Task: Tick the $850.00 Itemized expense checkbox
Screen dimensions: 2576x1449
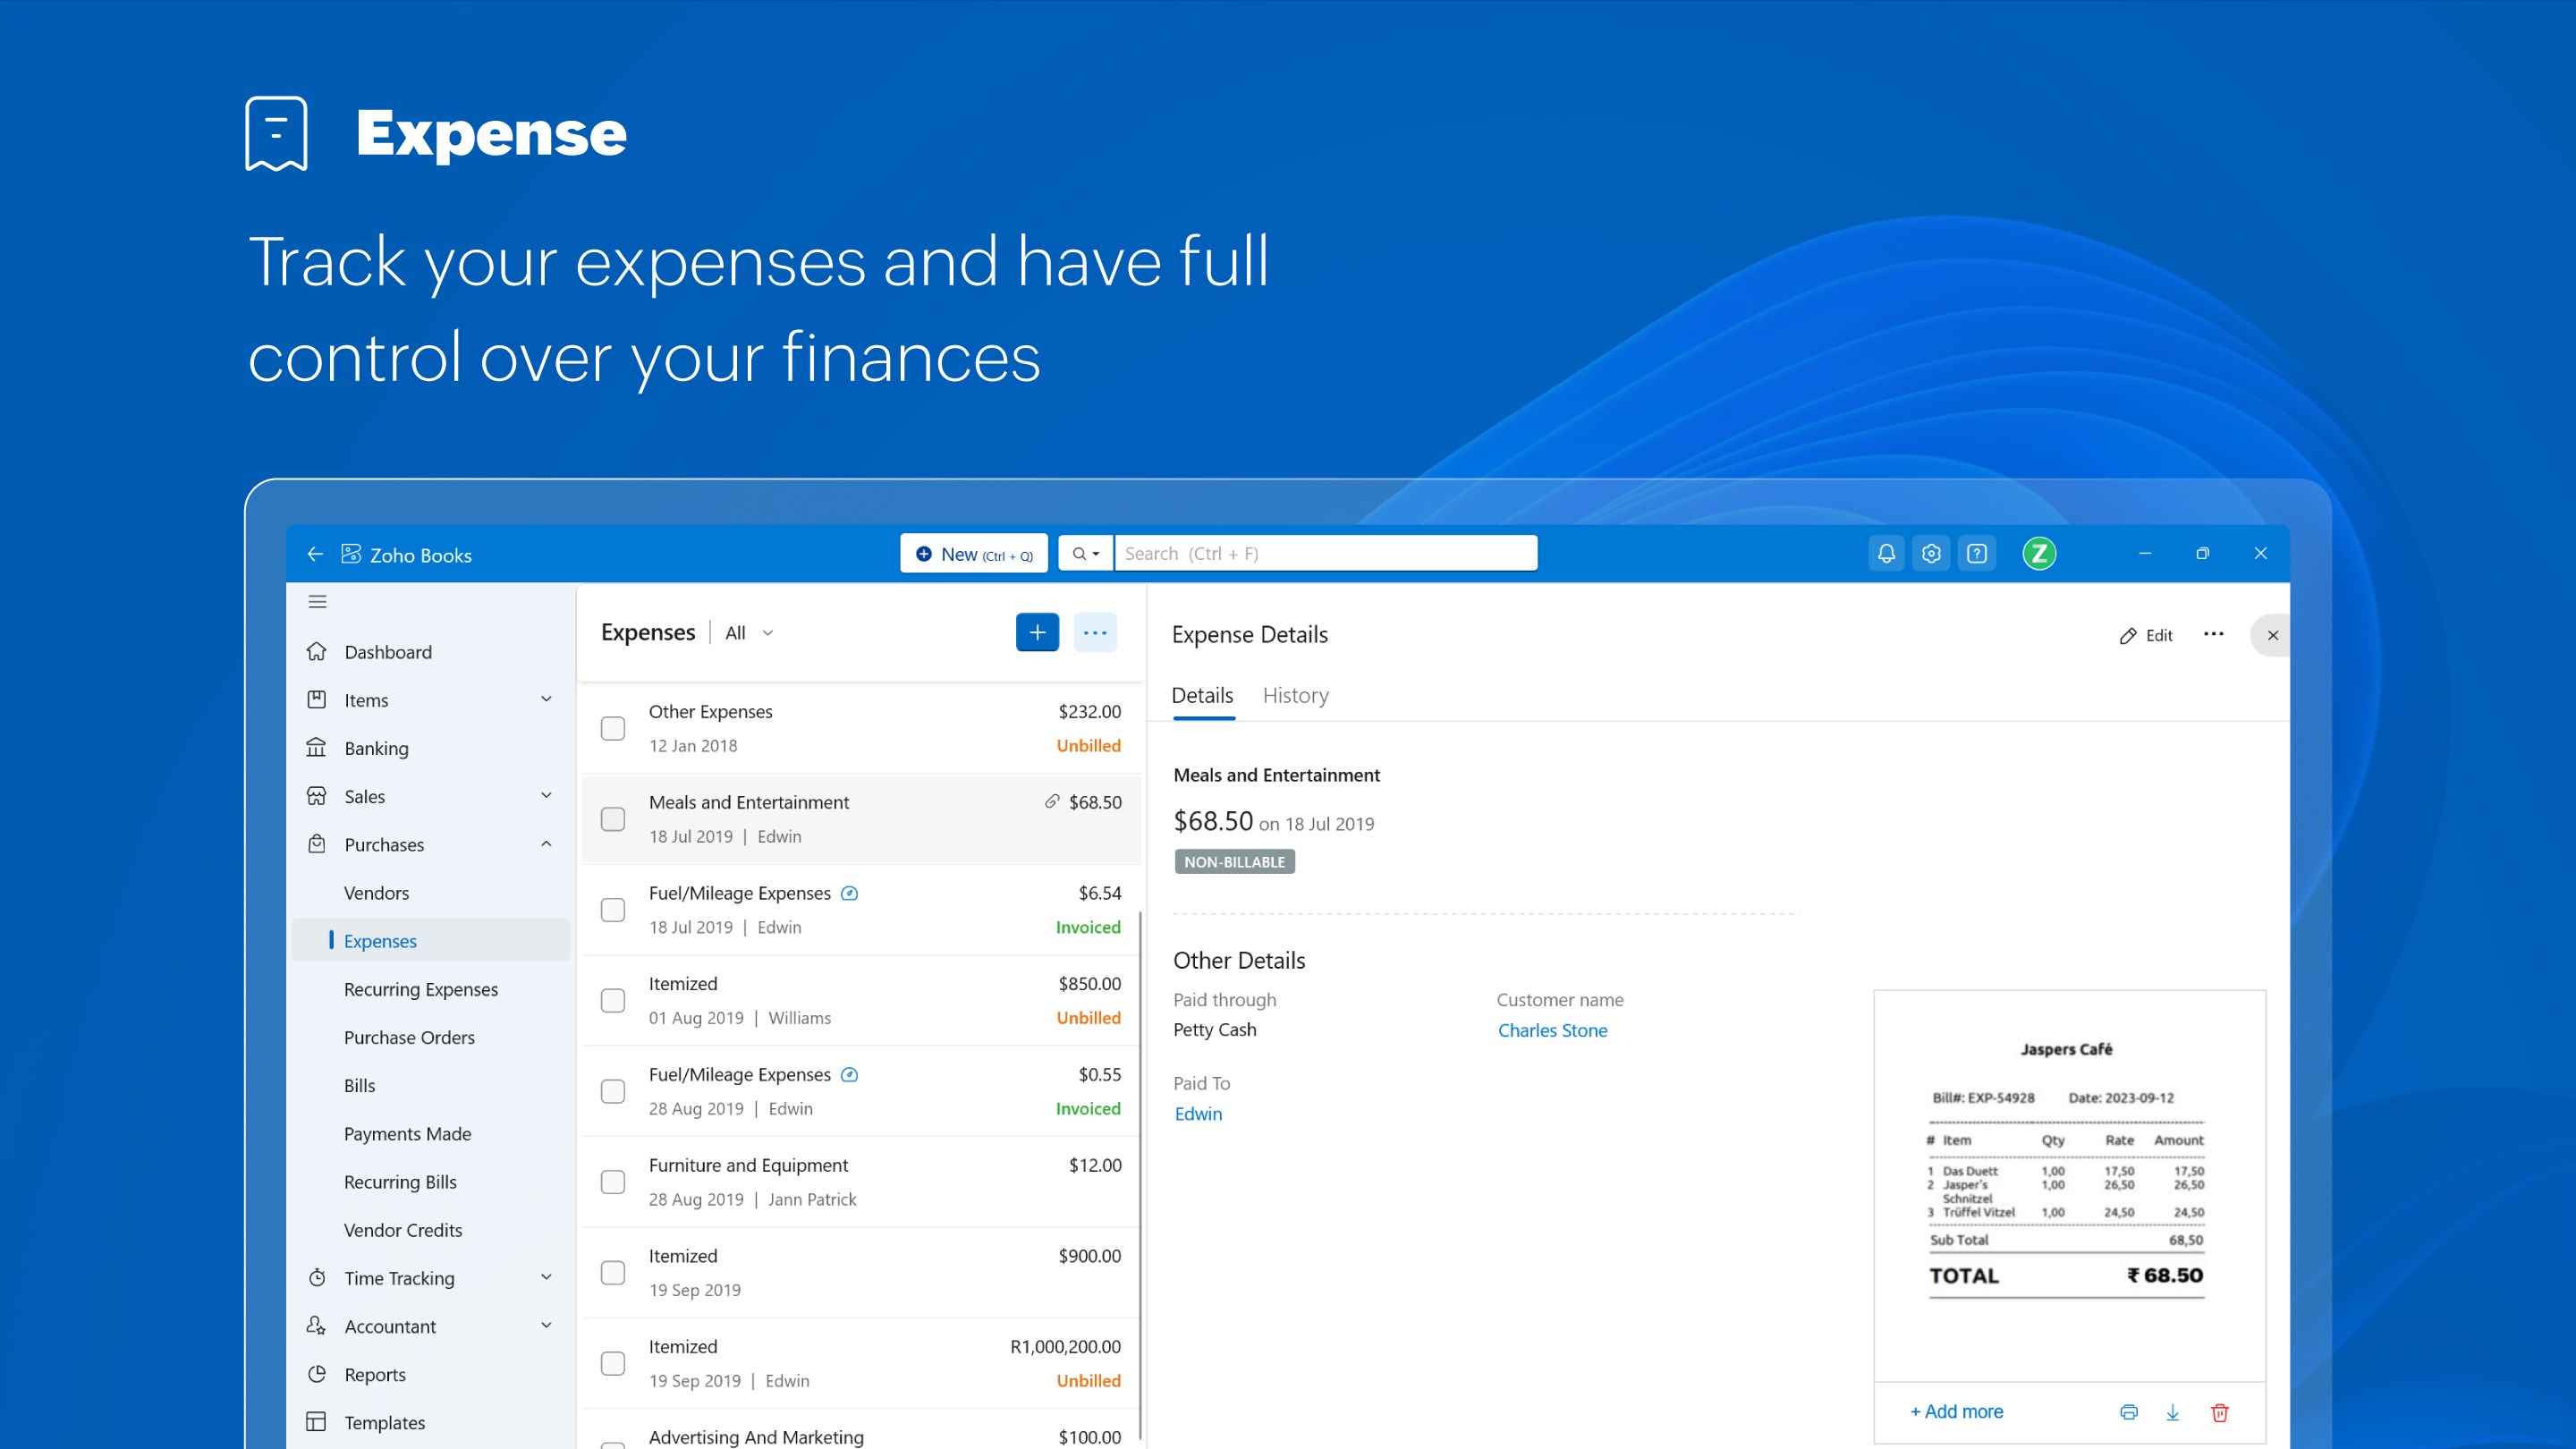Action: coord(613,1000)
